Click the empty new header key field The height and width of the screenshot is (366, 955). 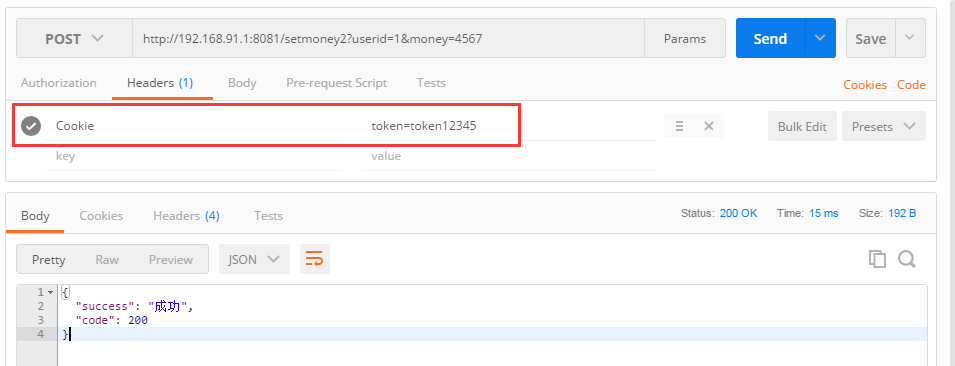click(194, 156)
